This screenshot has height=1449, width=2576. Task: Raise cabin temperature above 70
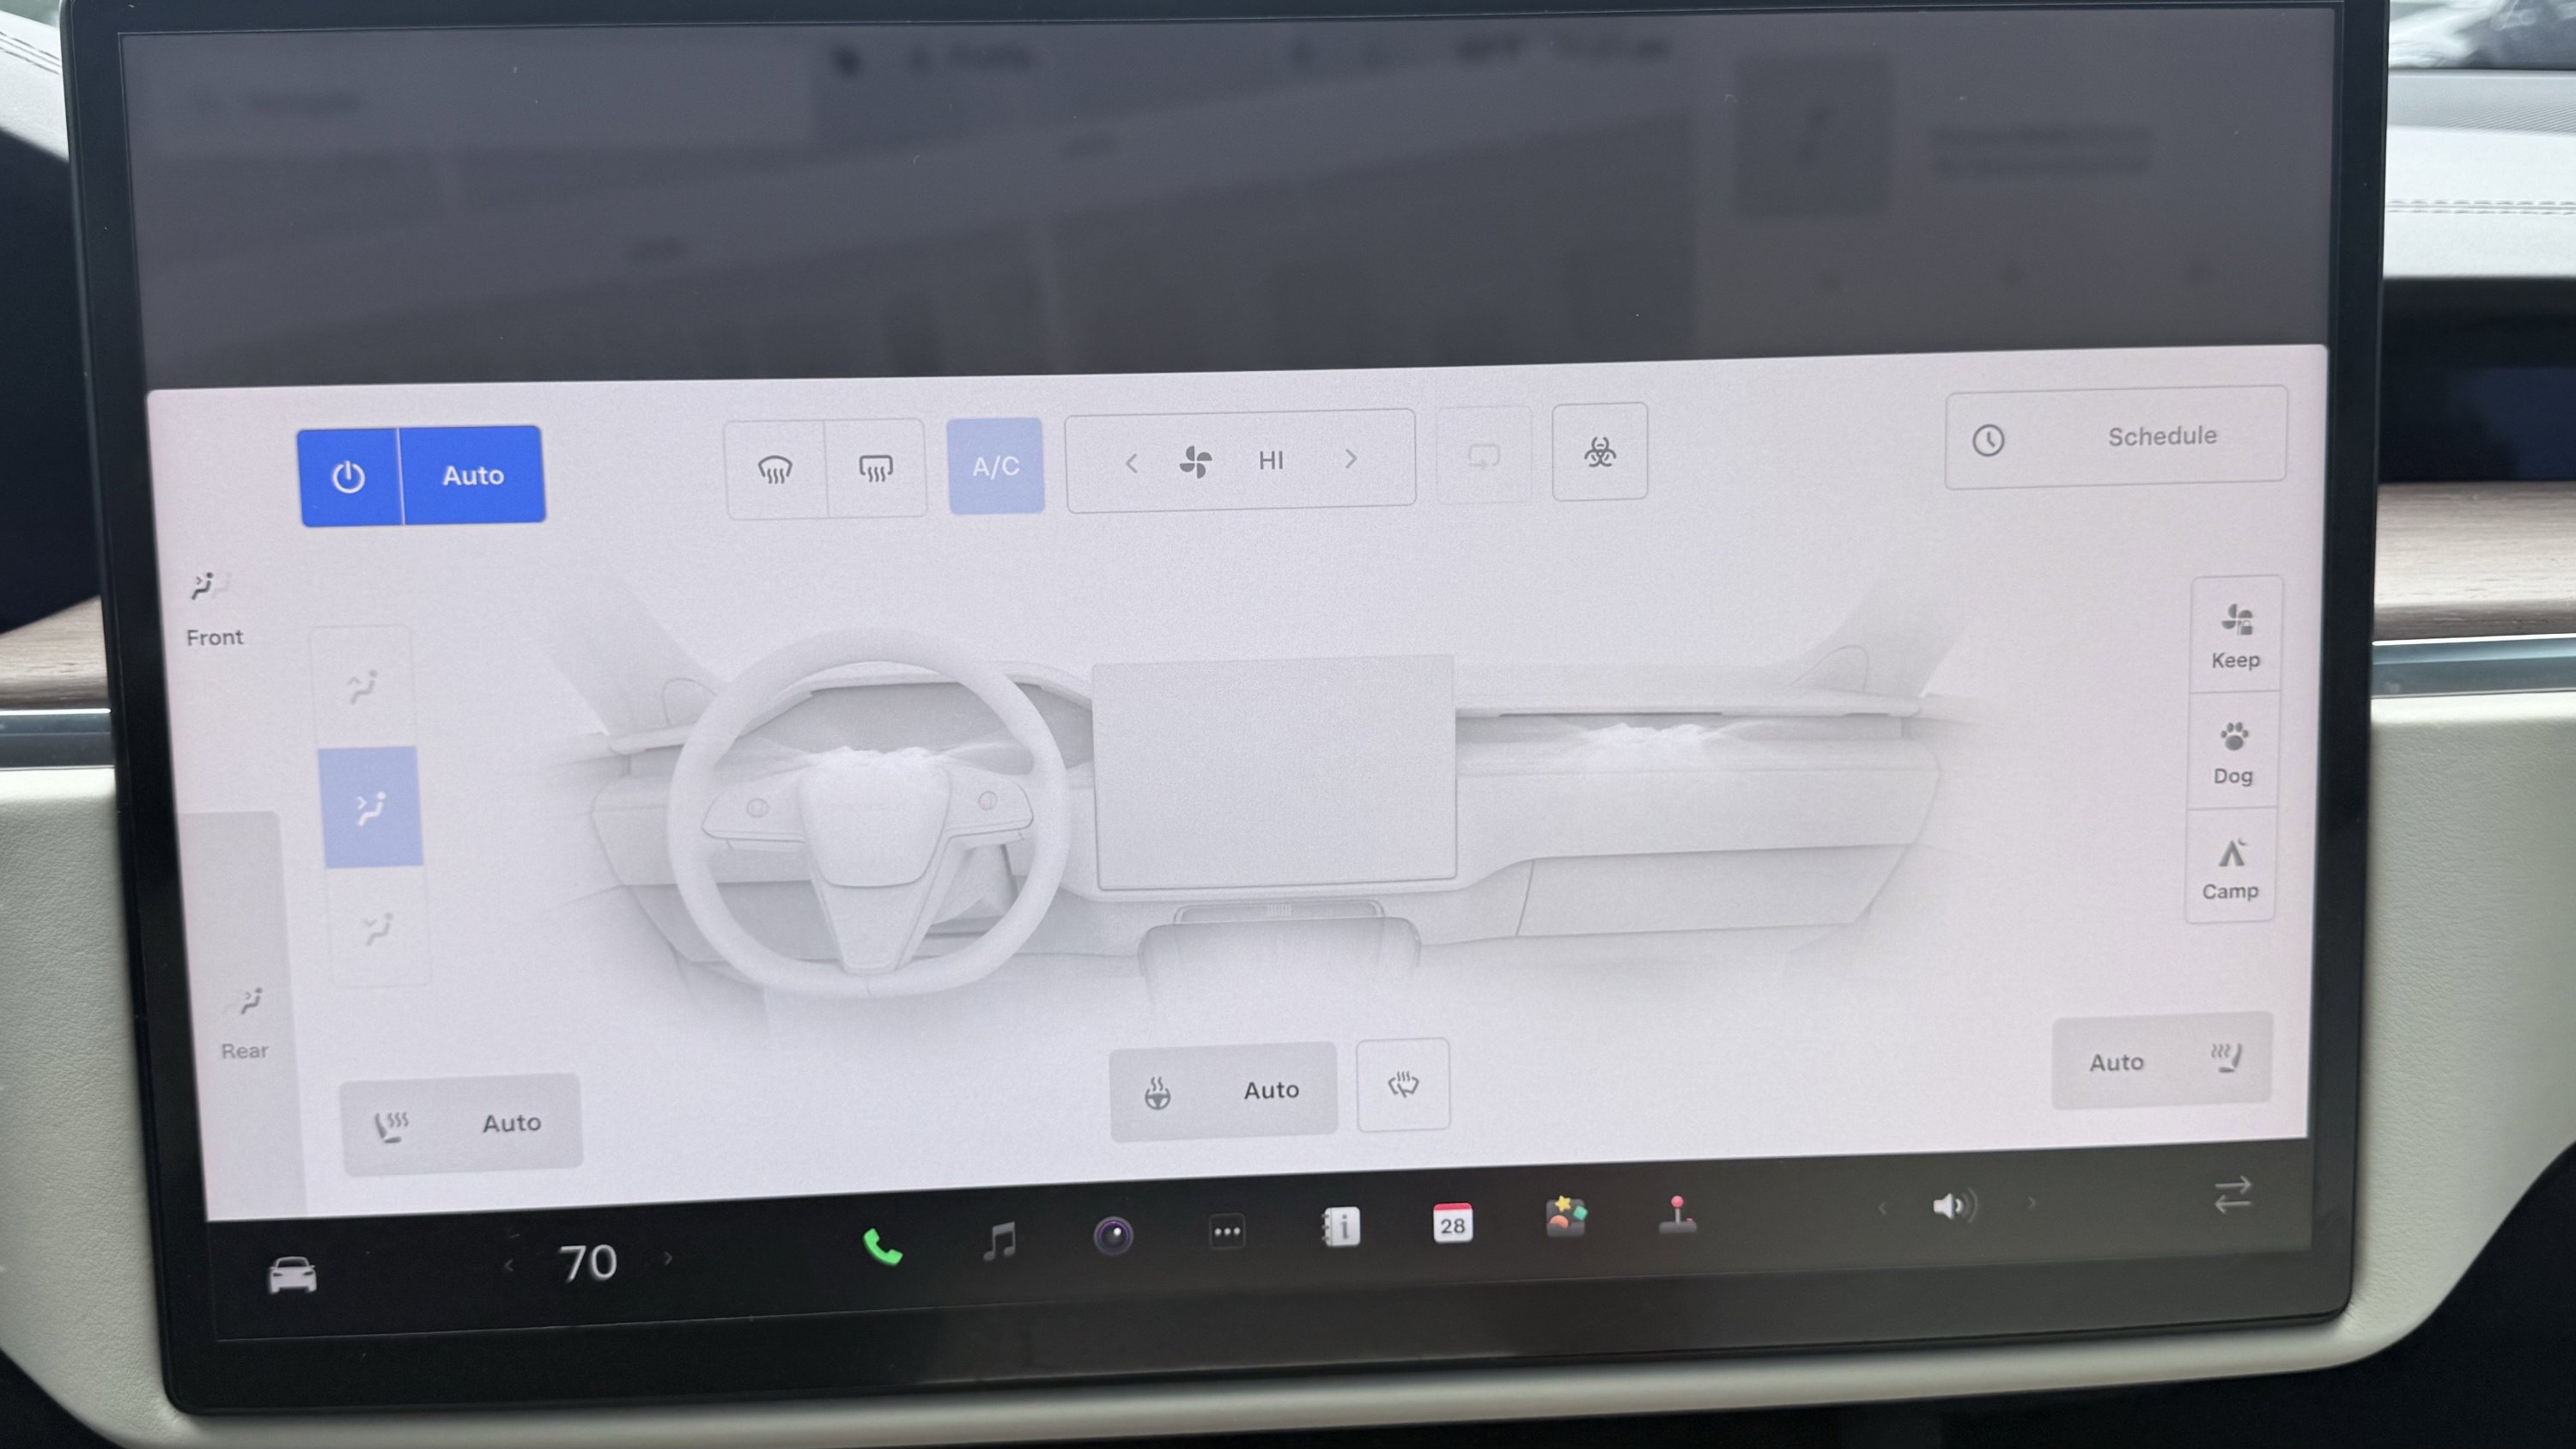point(667,1259)
